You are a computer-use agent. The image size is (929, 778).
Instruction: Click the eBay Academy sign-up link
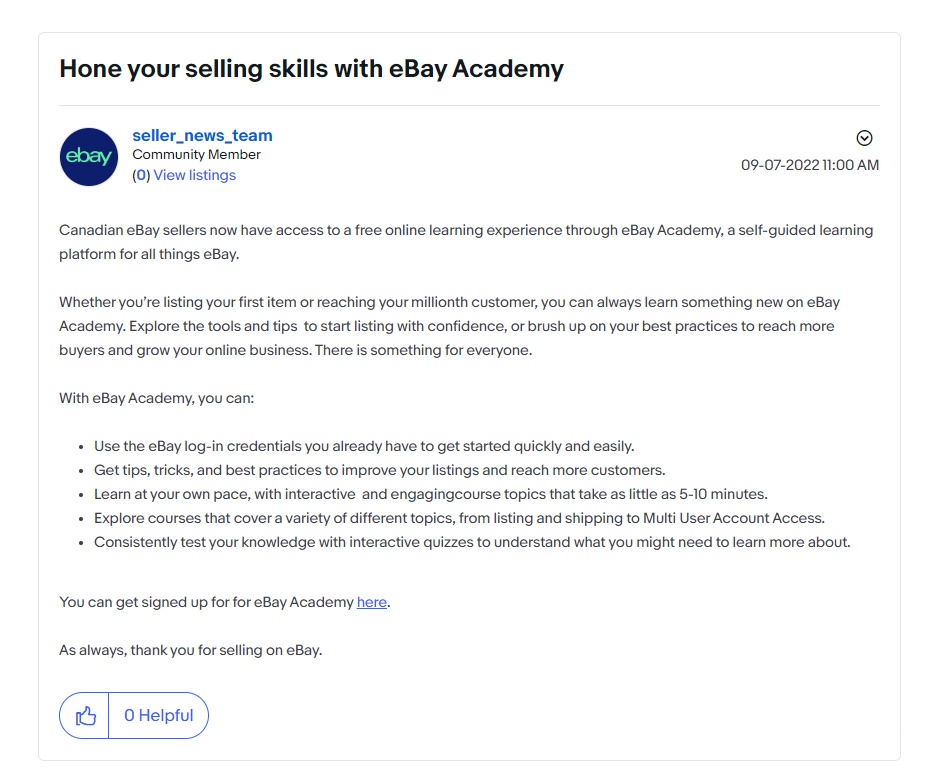click(371, 602)
